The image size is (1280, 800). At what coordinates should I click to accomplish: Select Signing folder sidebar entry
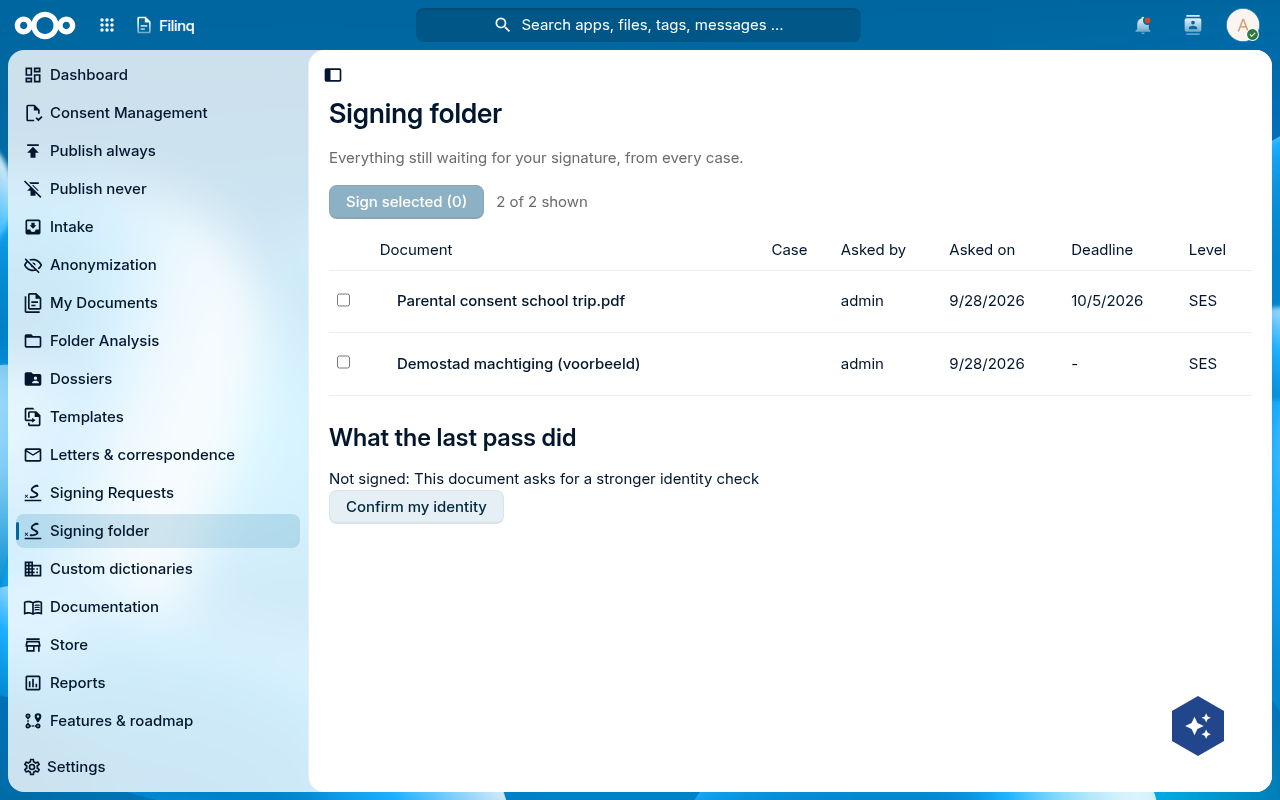(x=158, y=531)
